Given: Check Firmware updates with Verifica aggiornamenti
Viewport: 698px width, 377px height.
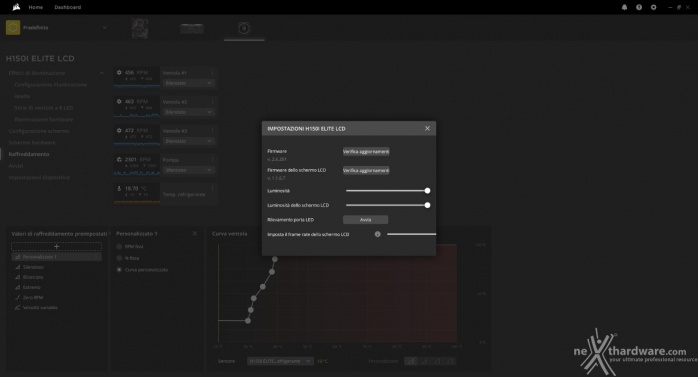Looking at the screenshot, I should coord(366,152).
